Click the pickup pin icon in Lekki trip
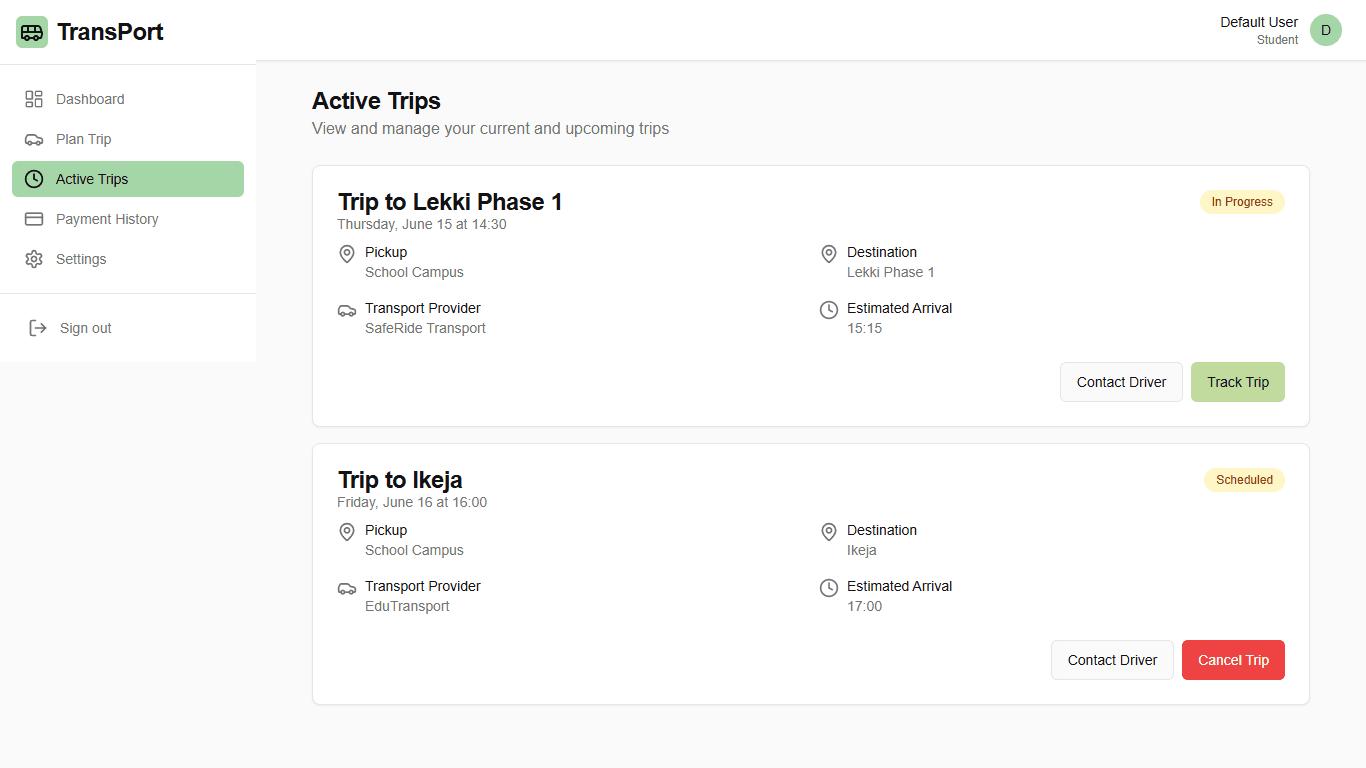 [x=347, y=254]
